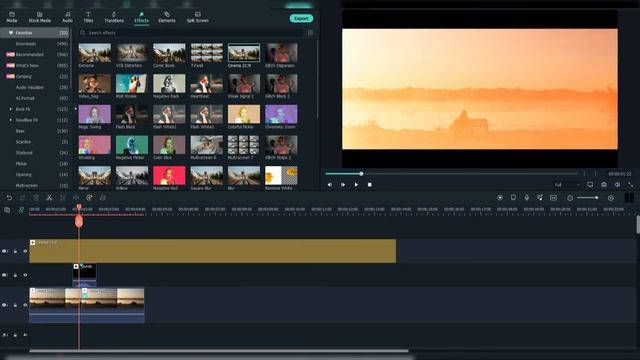The image size is (640, 360).
Task: Select the Negative Red effect thumbnail
Action: pyautogui.click(x=169, y=176)
